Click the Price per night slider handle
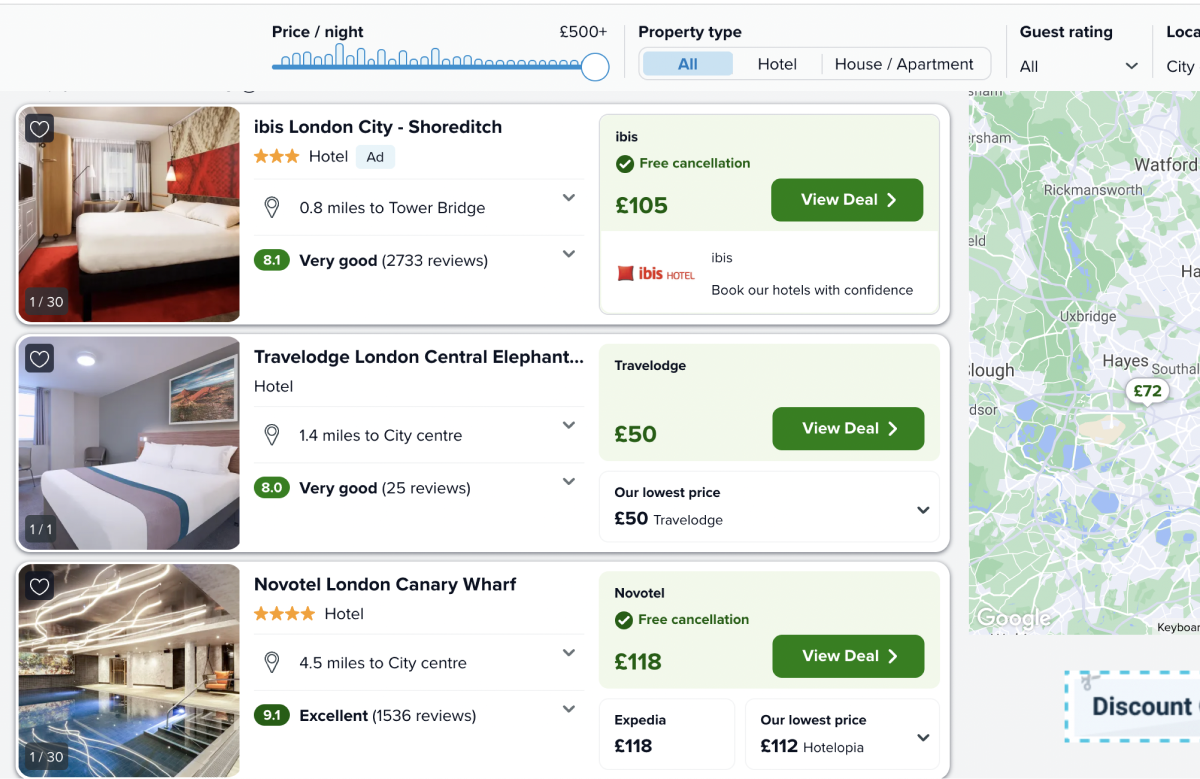Viewport: 1200px width, 779px height. tap(595, 67)
